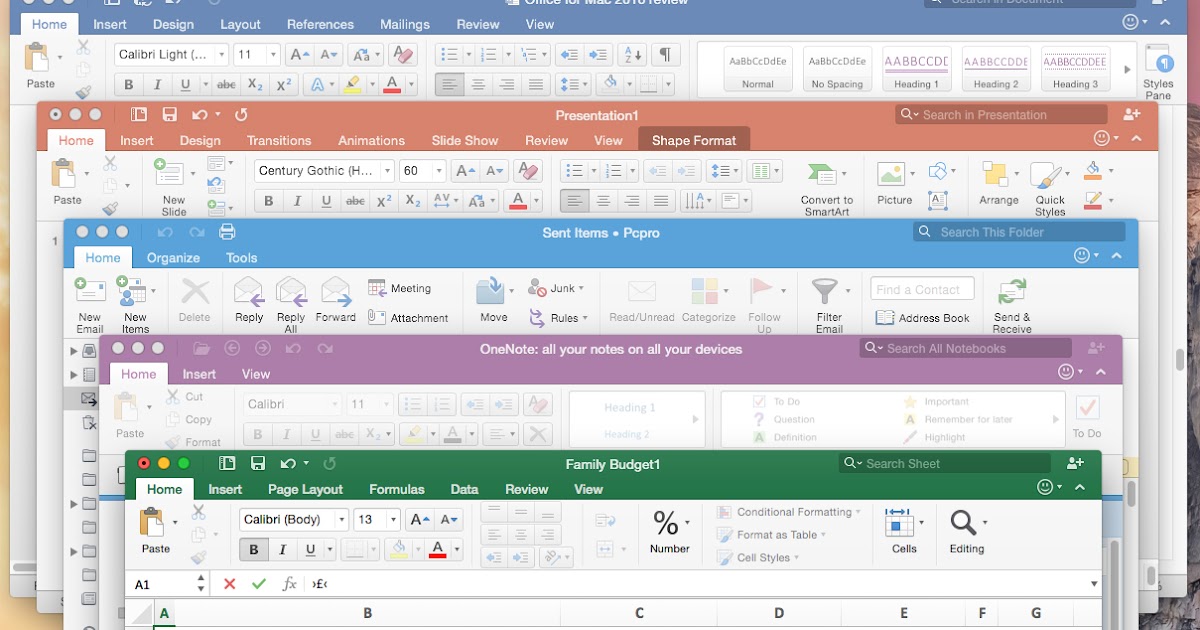
Task: Toggle Underline in the Excel ribbon
Action: tap(311, 550)
